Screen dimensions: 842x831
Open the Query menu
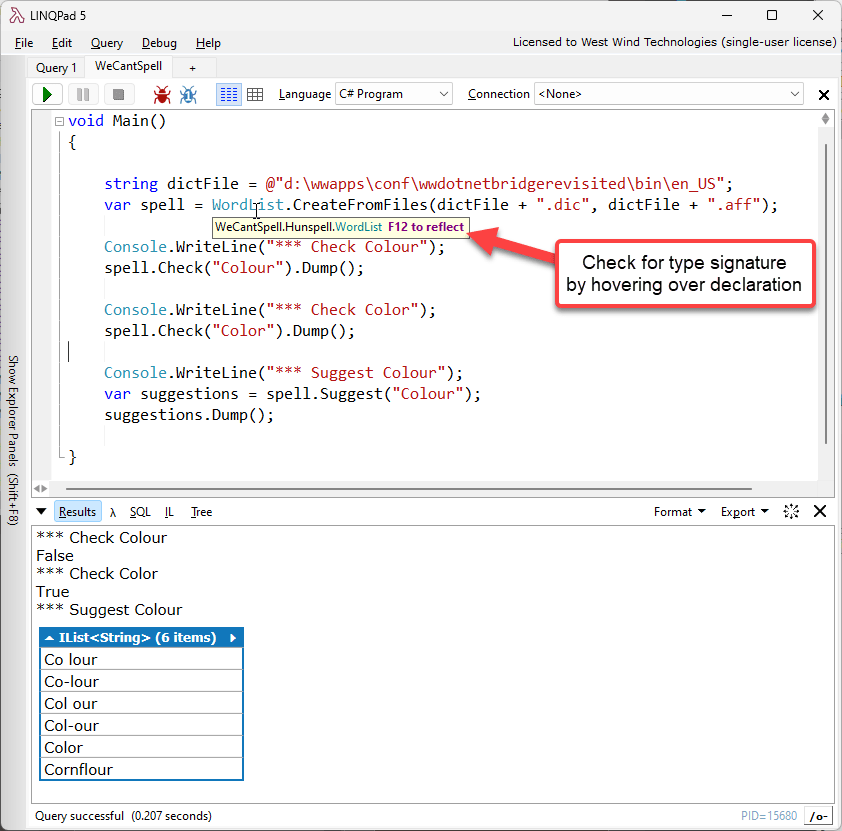[x=107, y=43]
